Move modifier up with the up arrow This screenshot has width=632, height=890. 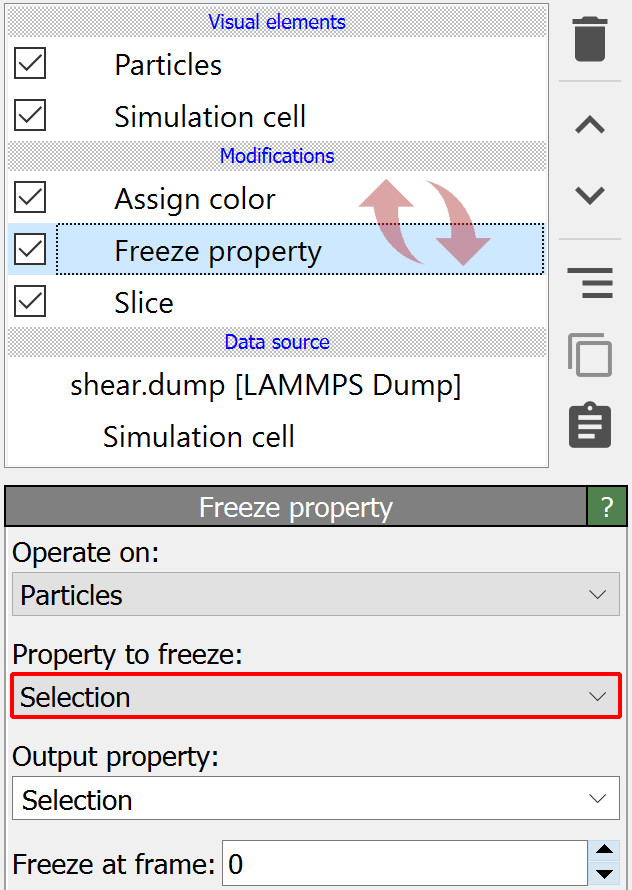point(590,125)
